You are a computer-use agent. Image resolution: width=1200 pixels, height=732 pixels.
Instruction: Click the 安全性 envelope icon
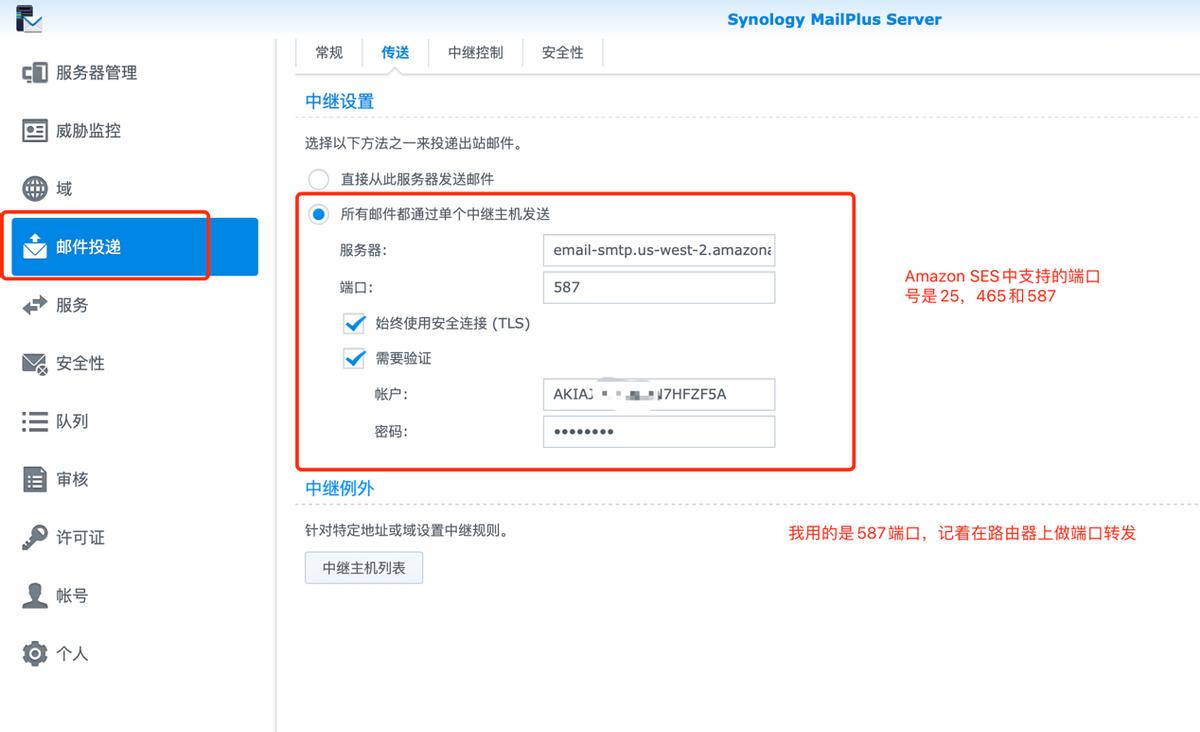[x=35, y=363]
